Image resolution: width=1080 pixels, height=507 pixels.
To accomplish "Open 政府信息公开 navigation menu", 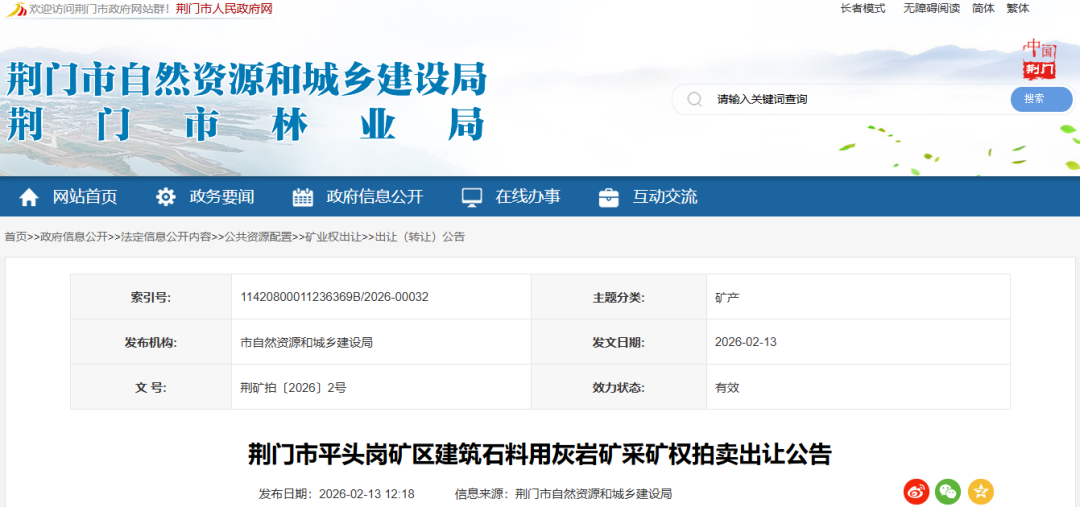I will (x=374, y=197).
